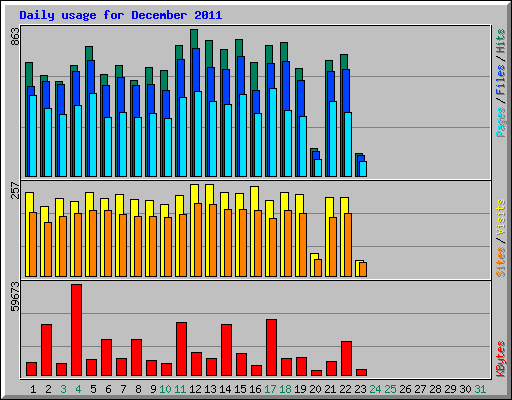Select the orange Sites bar for day 12
Screen dimensions: 512x400
[x=198, y=240]
